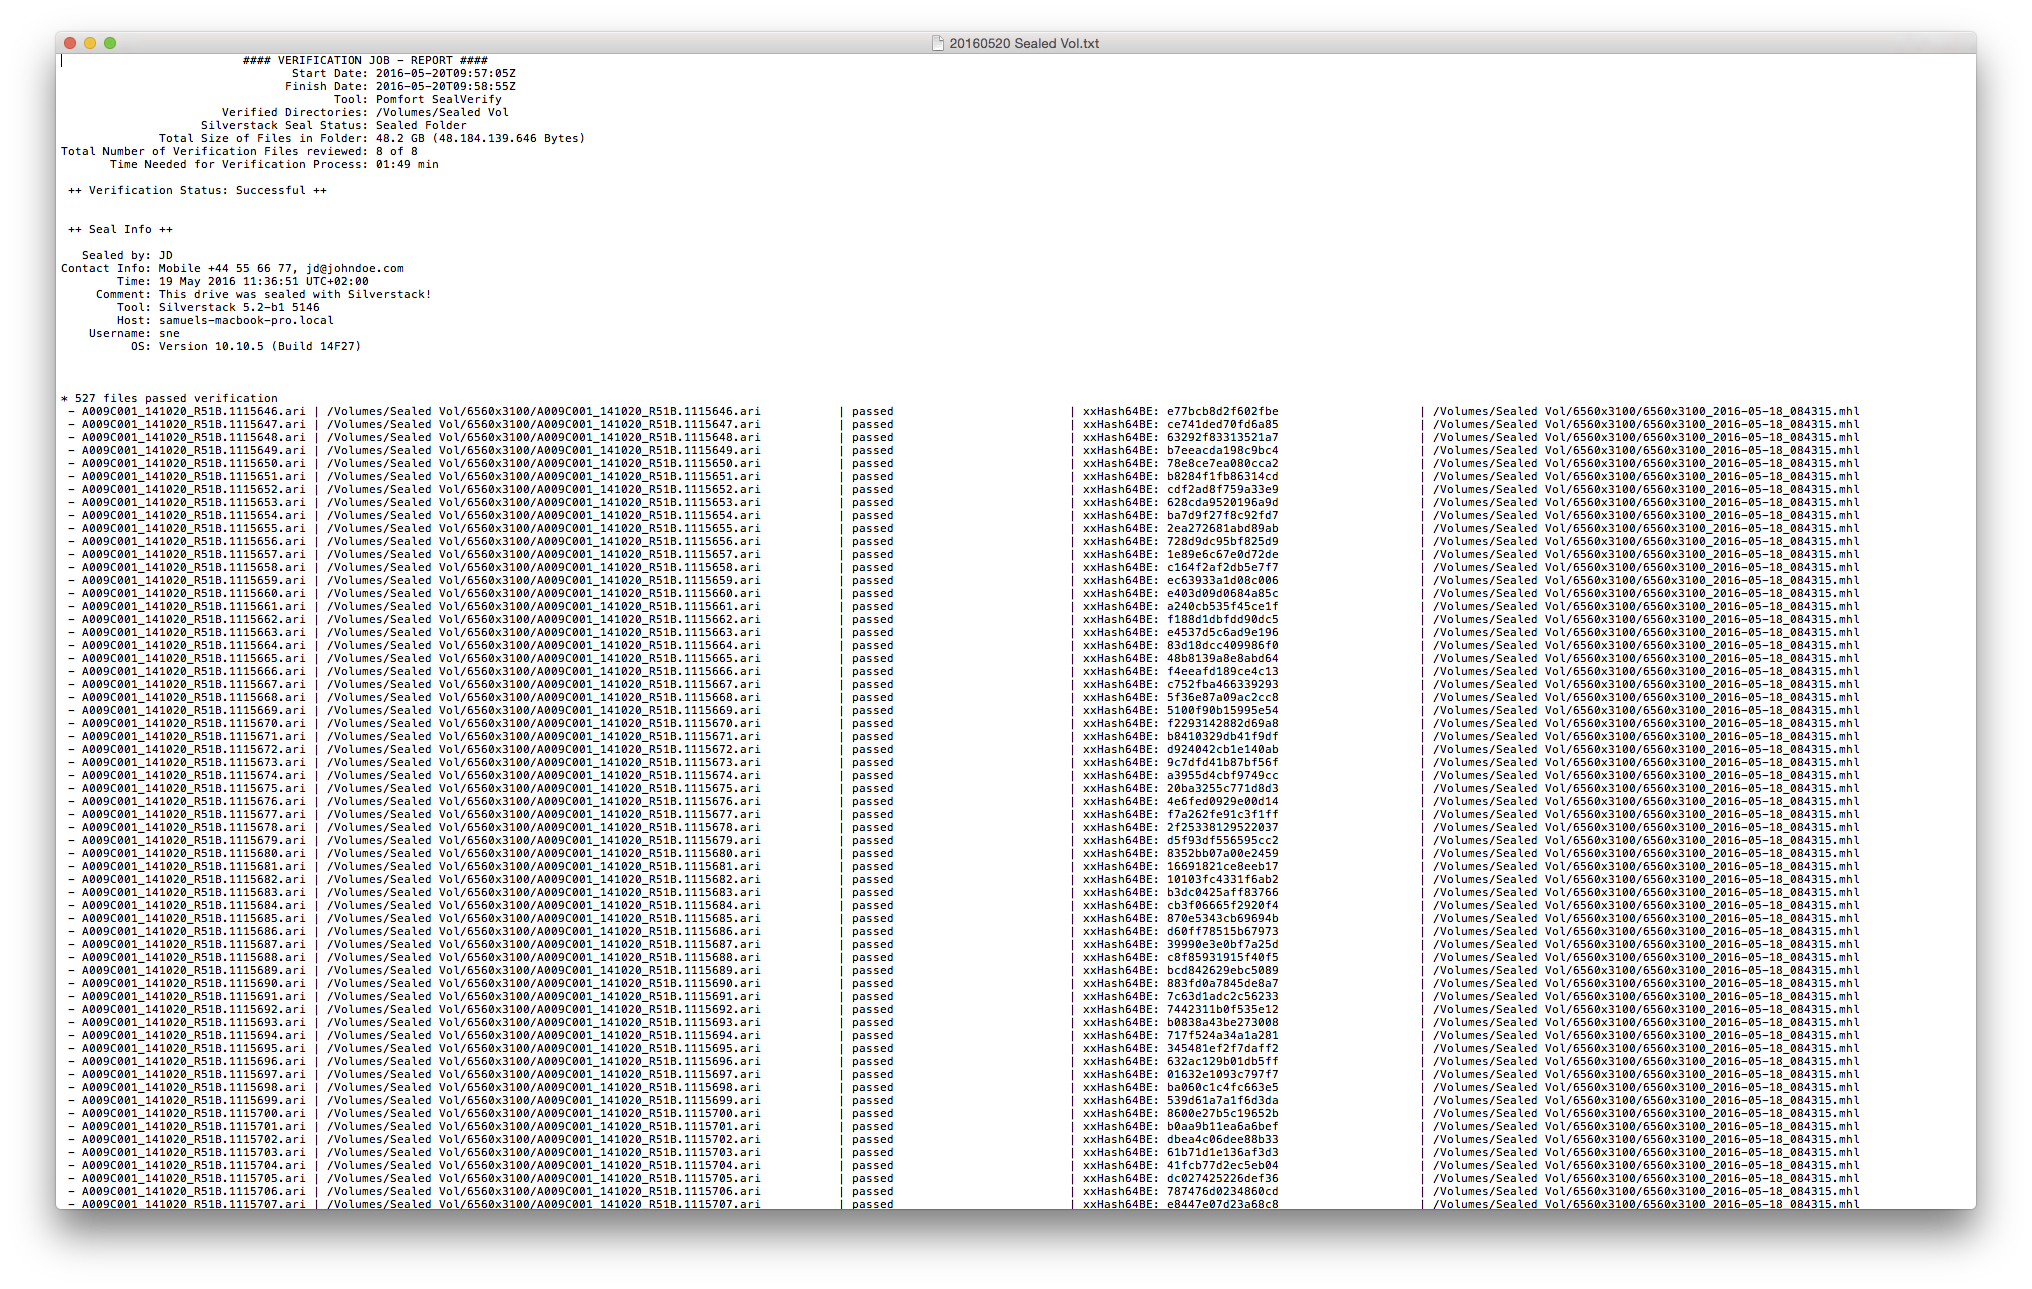The image size is (2032, 1289).
Task: Click the mhl path in the 1115706.ari row
Action: tap(1646, 1191)
